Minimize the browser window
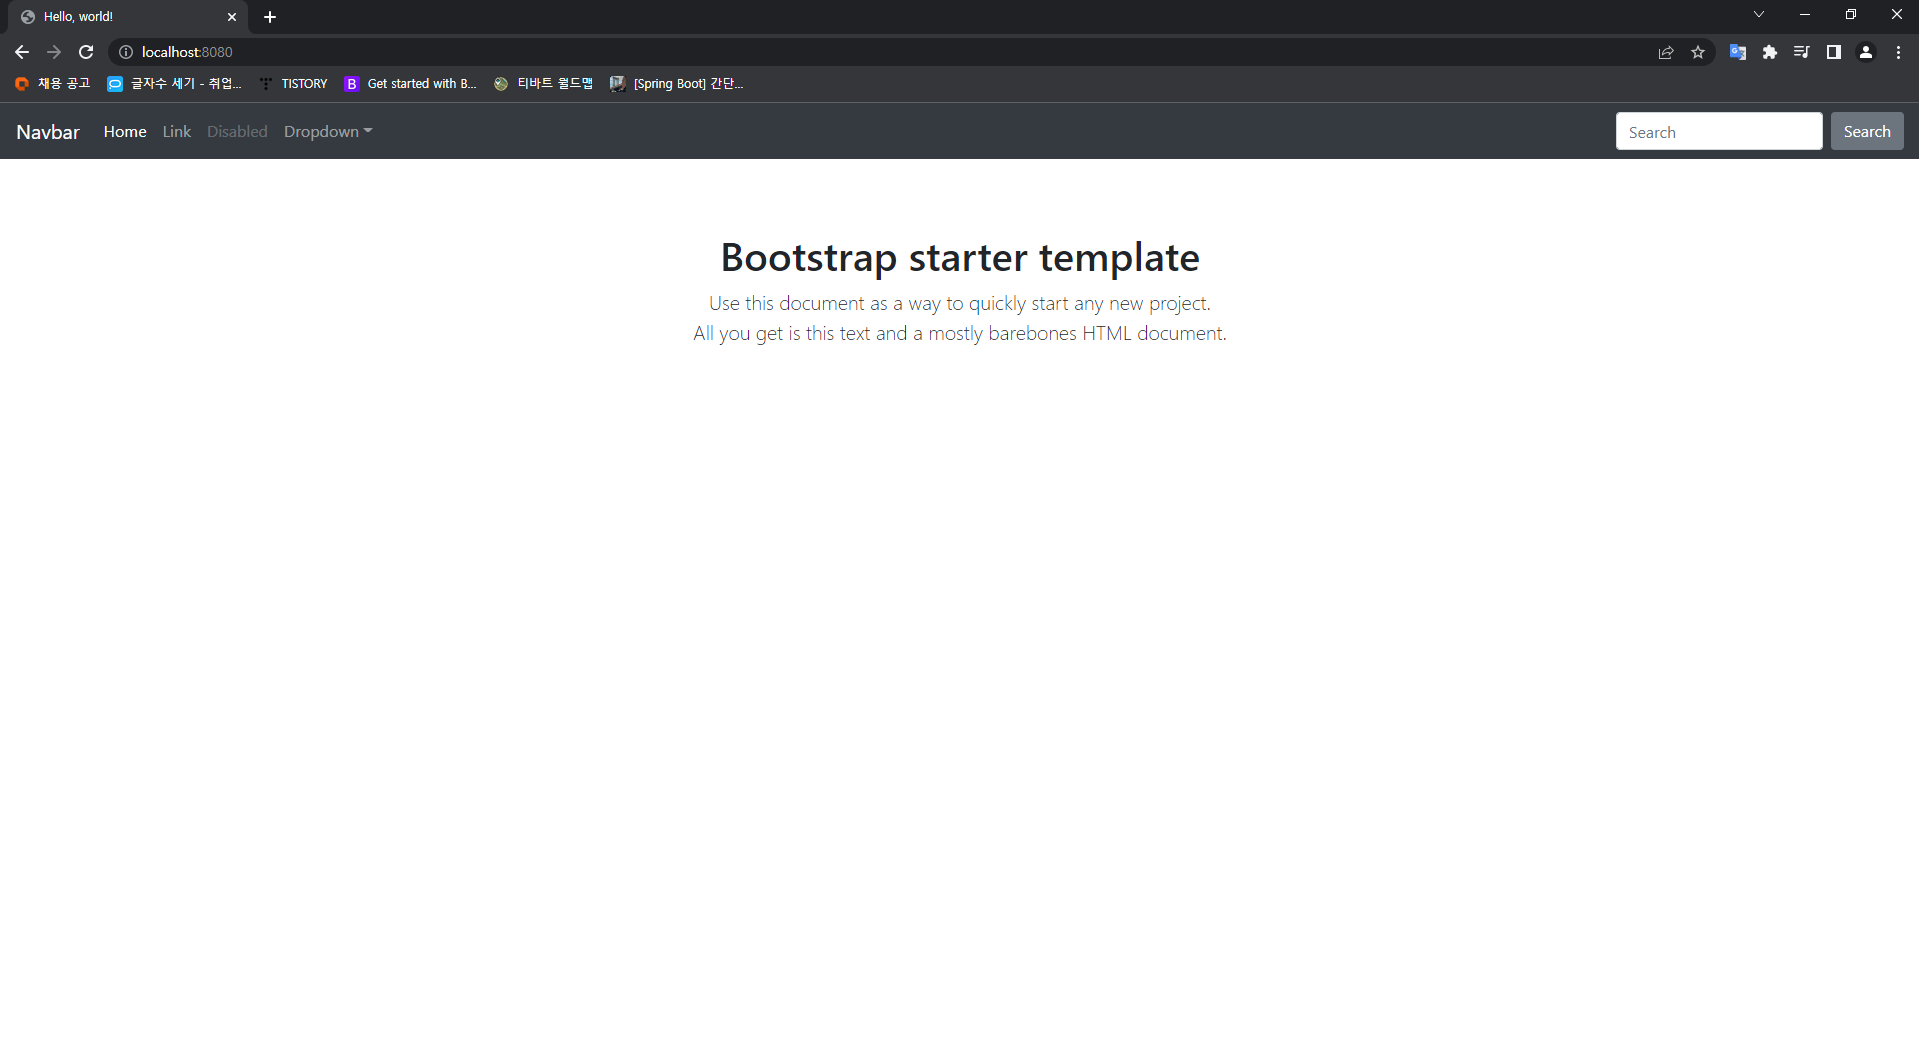This screenshot has width=1919, height=1037. click(x=1805, y=14)
